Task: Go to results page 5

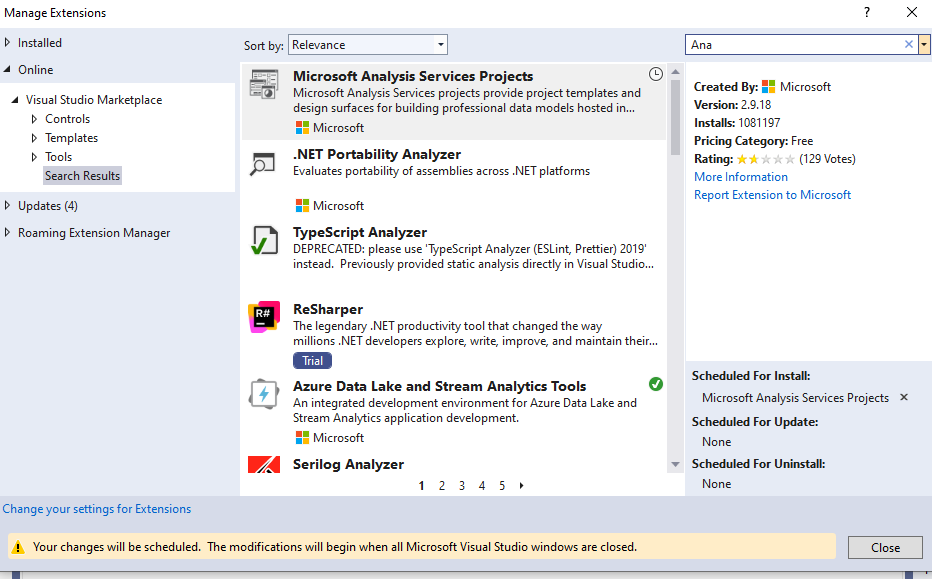Action: (502, 486)
